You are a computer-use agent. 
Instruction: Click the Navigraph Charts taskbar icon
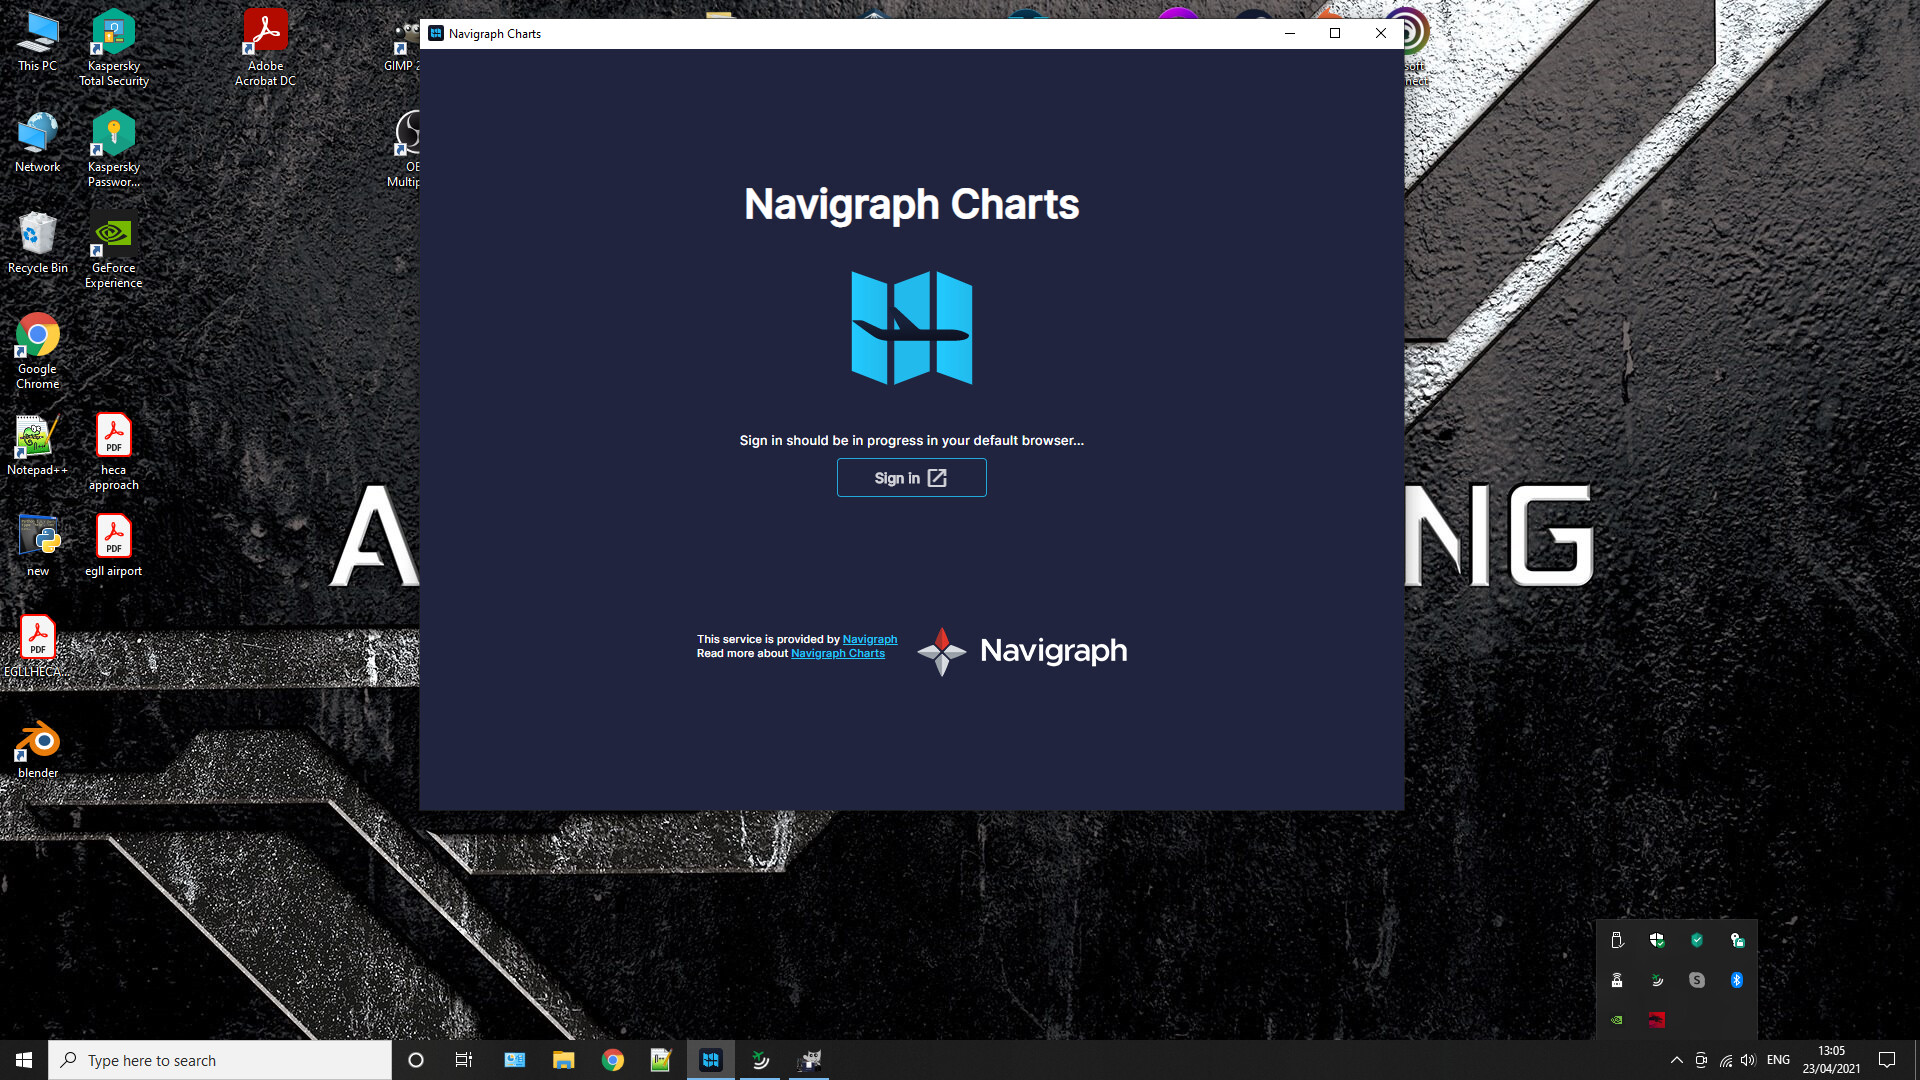[711, 1060]
